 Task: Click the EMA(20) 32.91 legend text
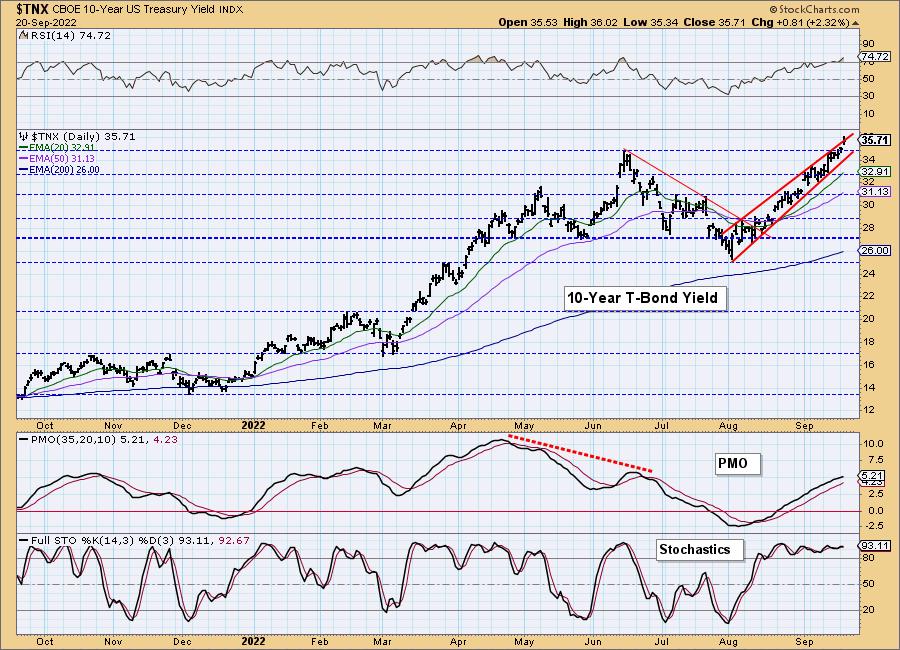tap(62, 148)
